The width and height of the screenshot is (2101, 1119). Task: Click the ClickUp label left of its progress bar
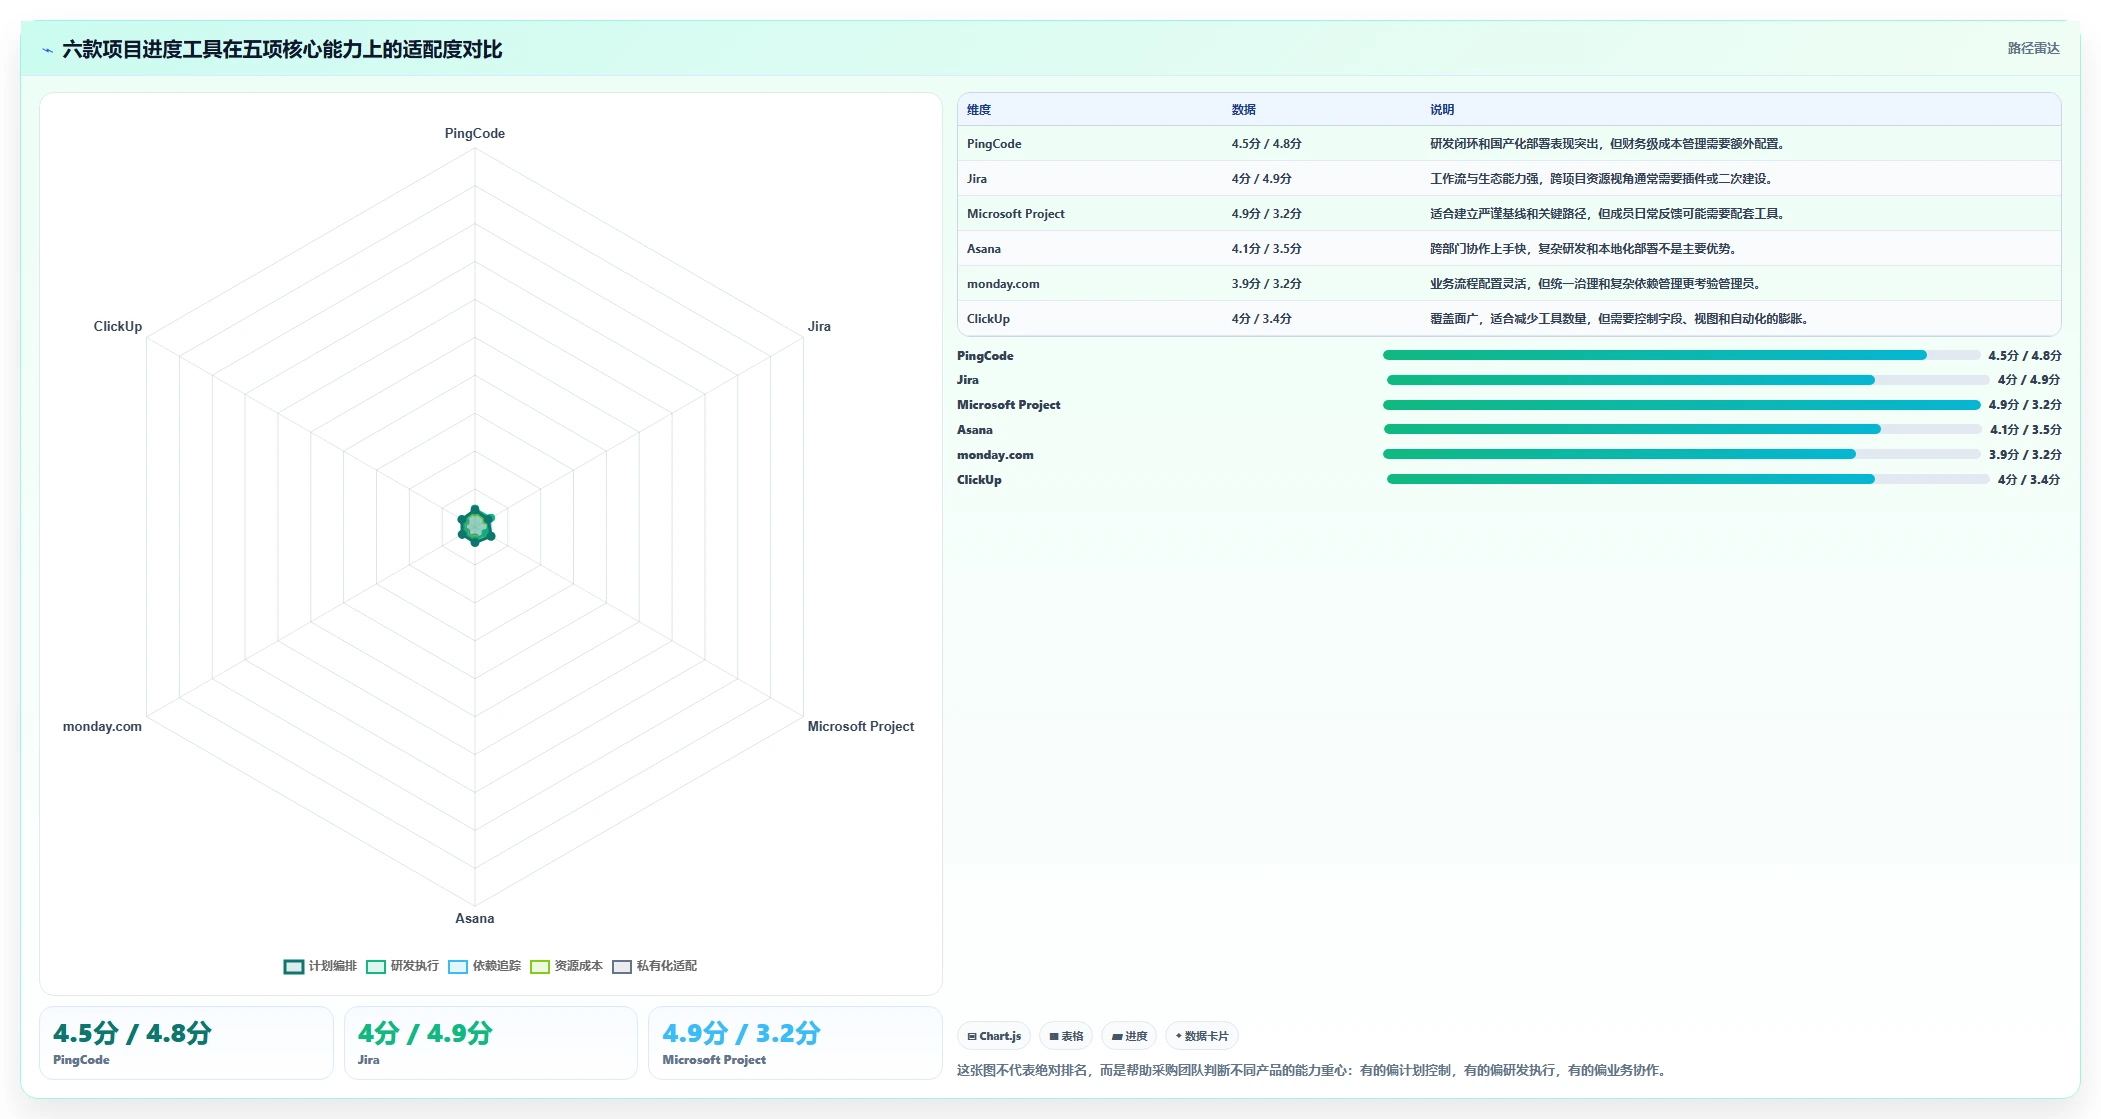[979, 480]
